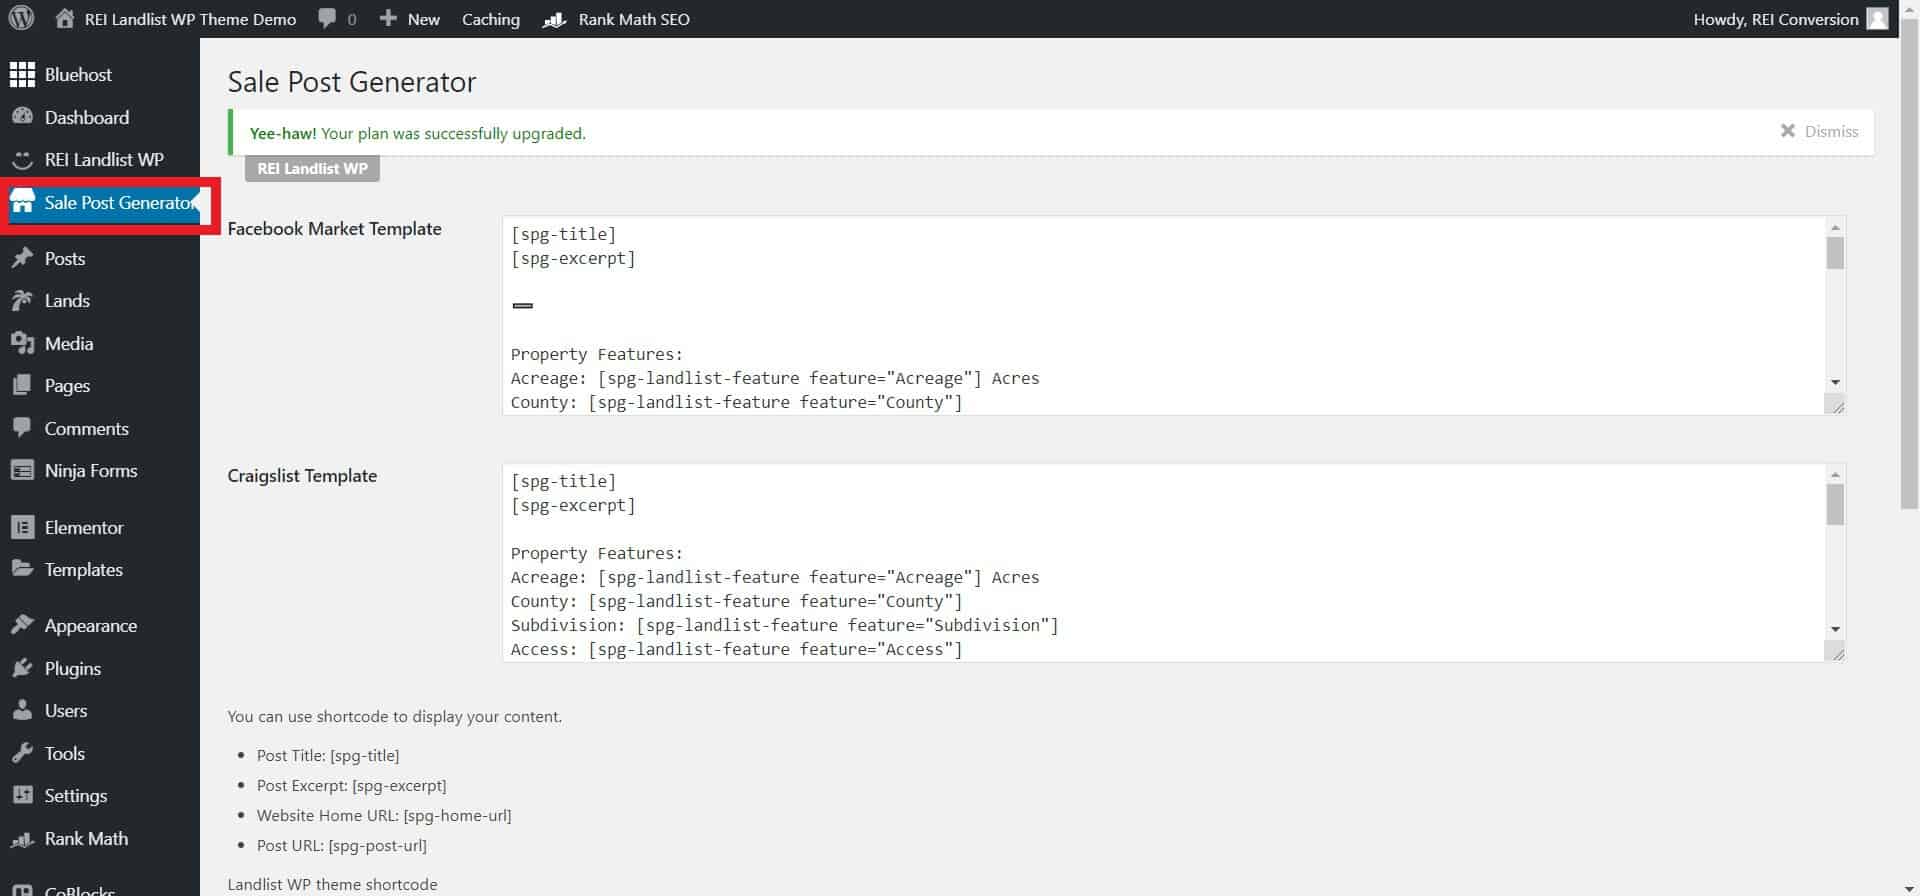
Task: Click the Posts pushpin icon
Action: [x=22, y=259]
